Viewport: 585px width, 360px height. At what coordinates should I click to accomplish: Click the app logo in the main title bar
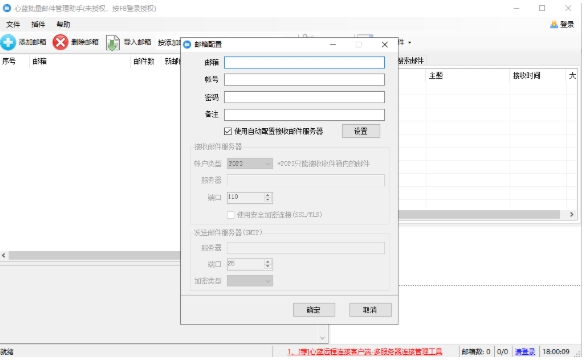7,8
